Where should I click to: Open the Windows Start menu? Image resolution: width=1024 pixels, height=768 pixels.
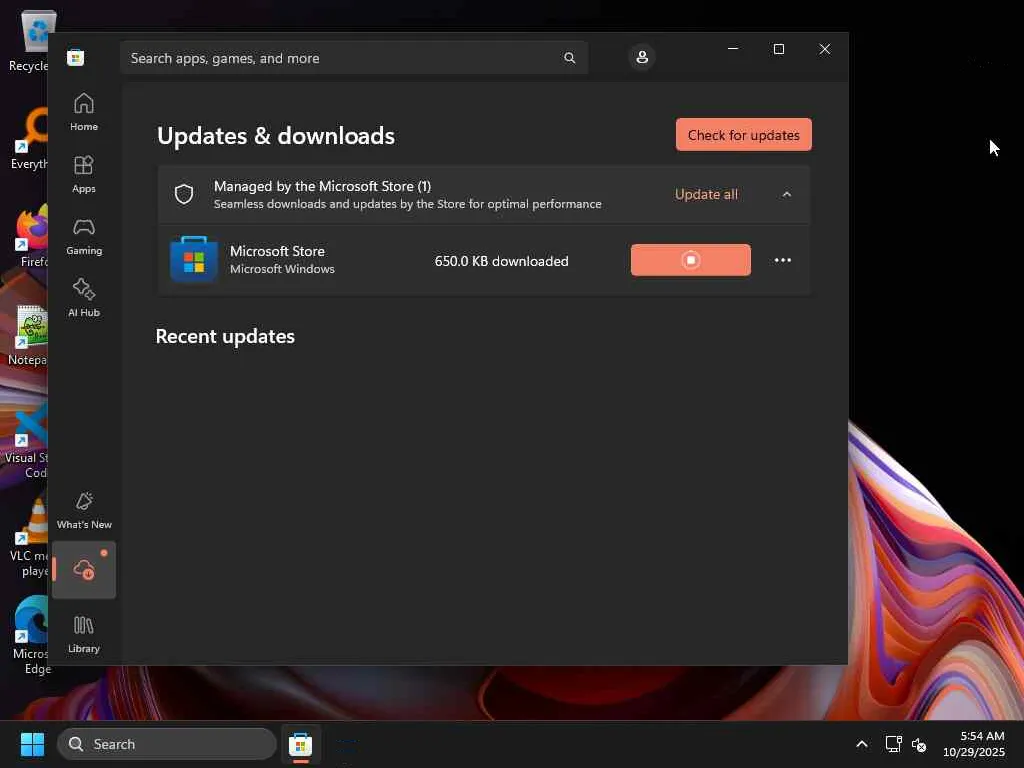click(x=32, y=744)
